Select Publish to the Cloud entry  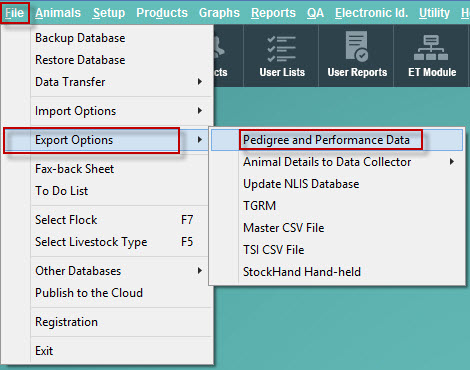[x=89, y=293]
